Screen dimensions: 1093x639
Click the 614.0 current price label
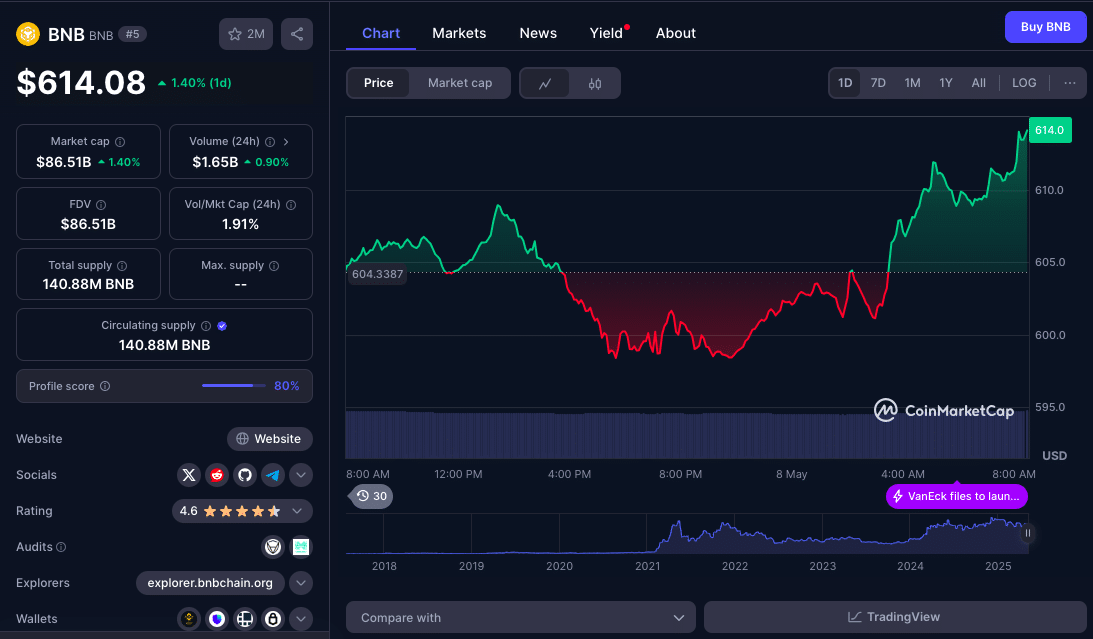click(x=1050, y=130)
